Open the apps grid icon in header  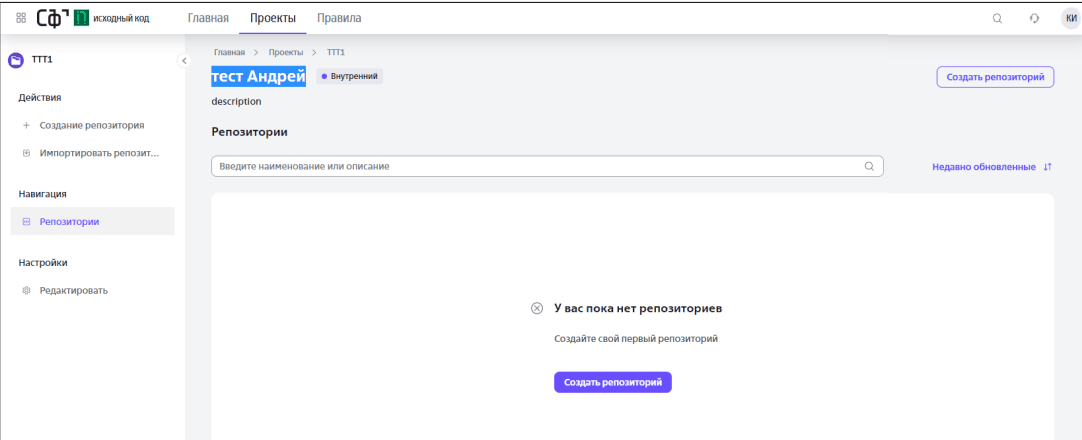tap(20, 18)
